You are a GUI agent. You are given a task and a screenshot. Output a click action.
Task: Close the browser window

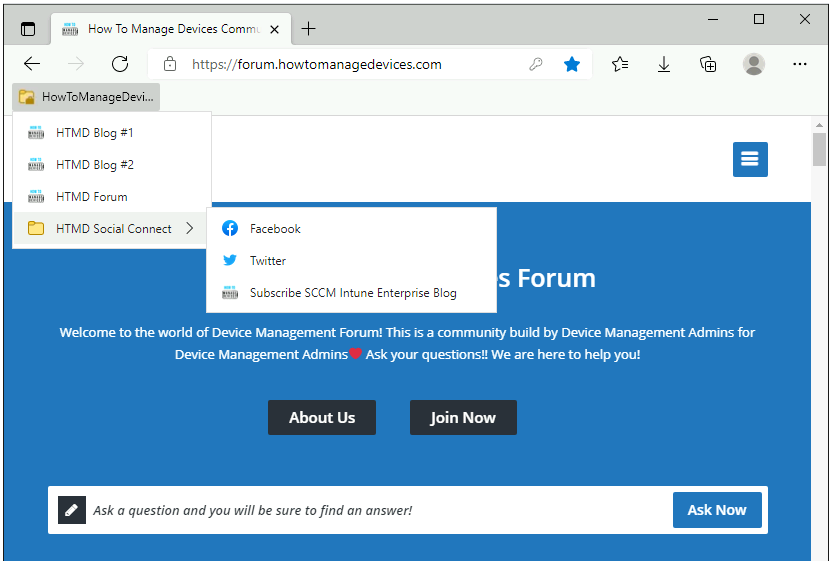tap(805, 20)
